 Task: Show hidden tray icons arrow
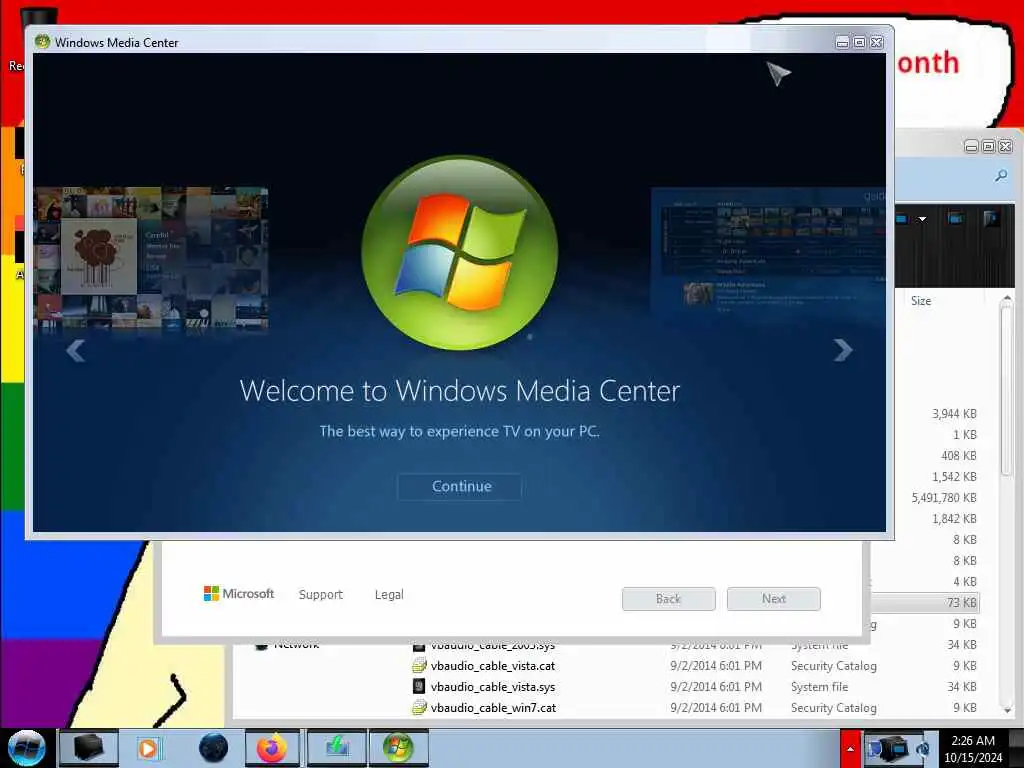tap(850, 750)
